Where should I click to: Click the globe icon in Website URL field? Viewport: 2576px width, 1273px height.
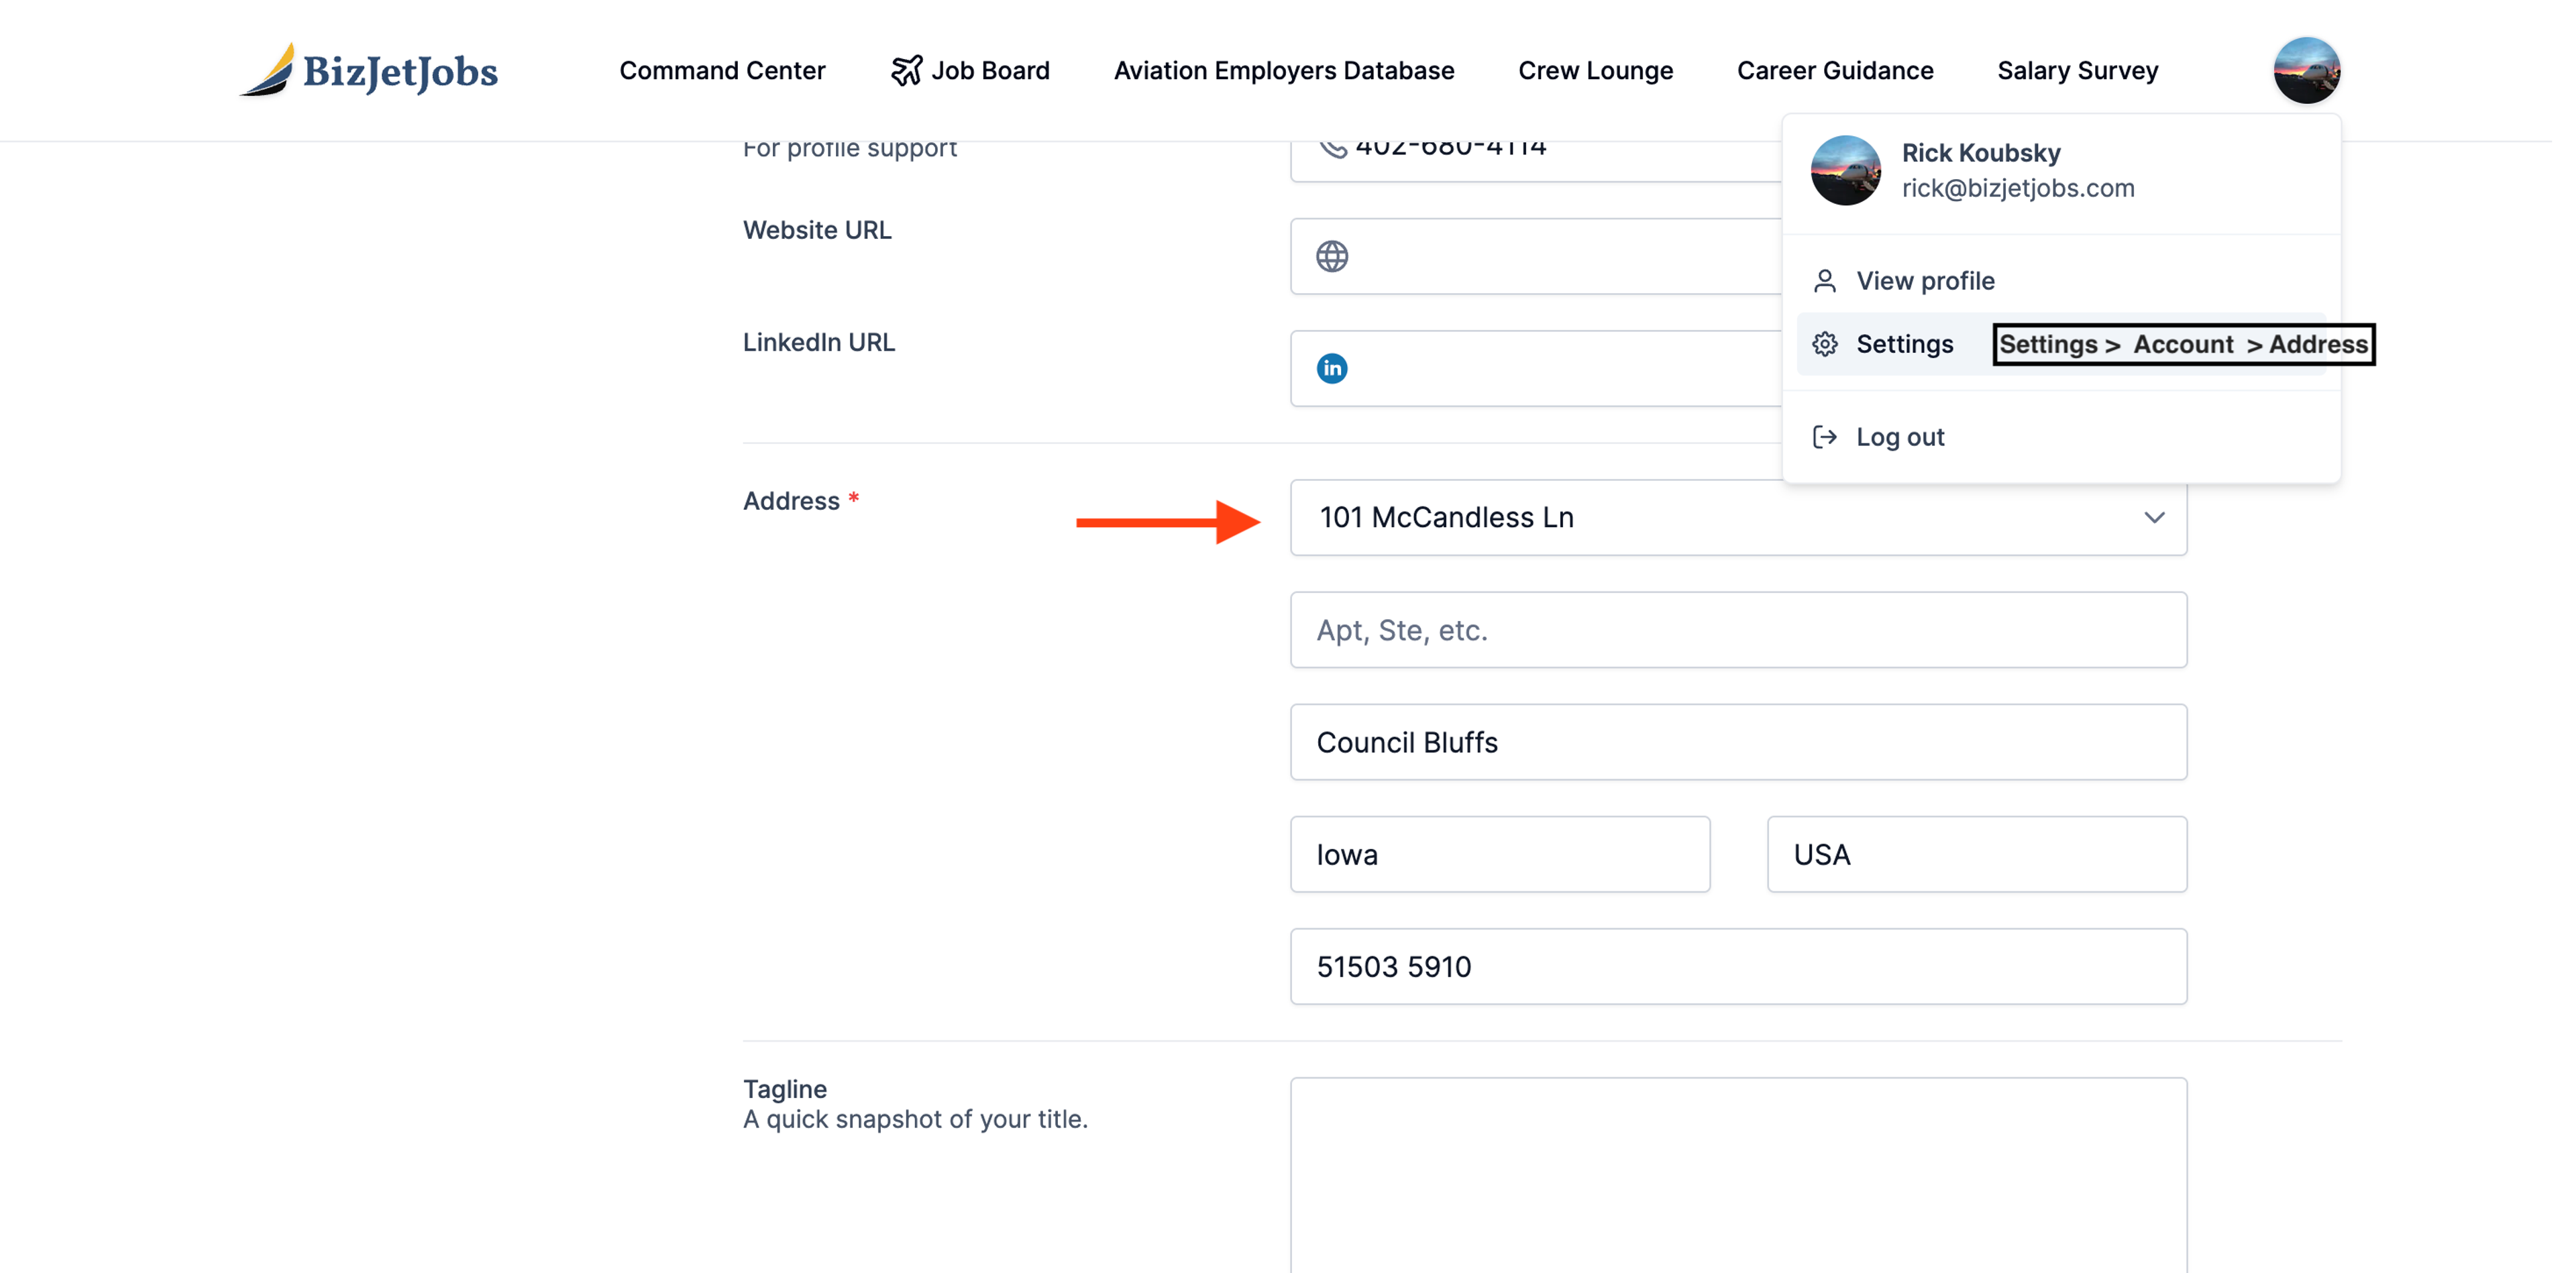1331,256
